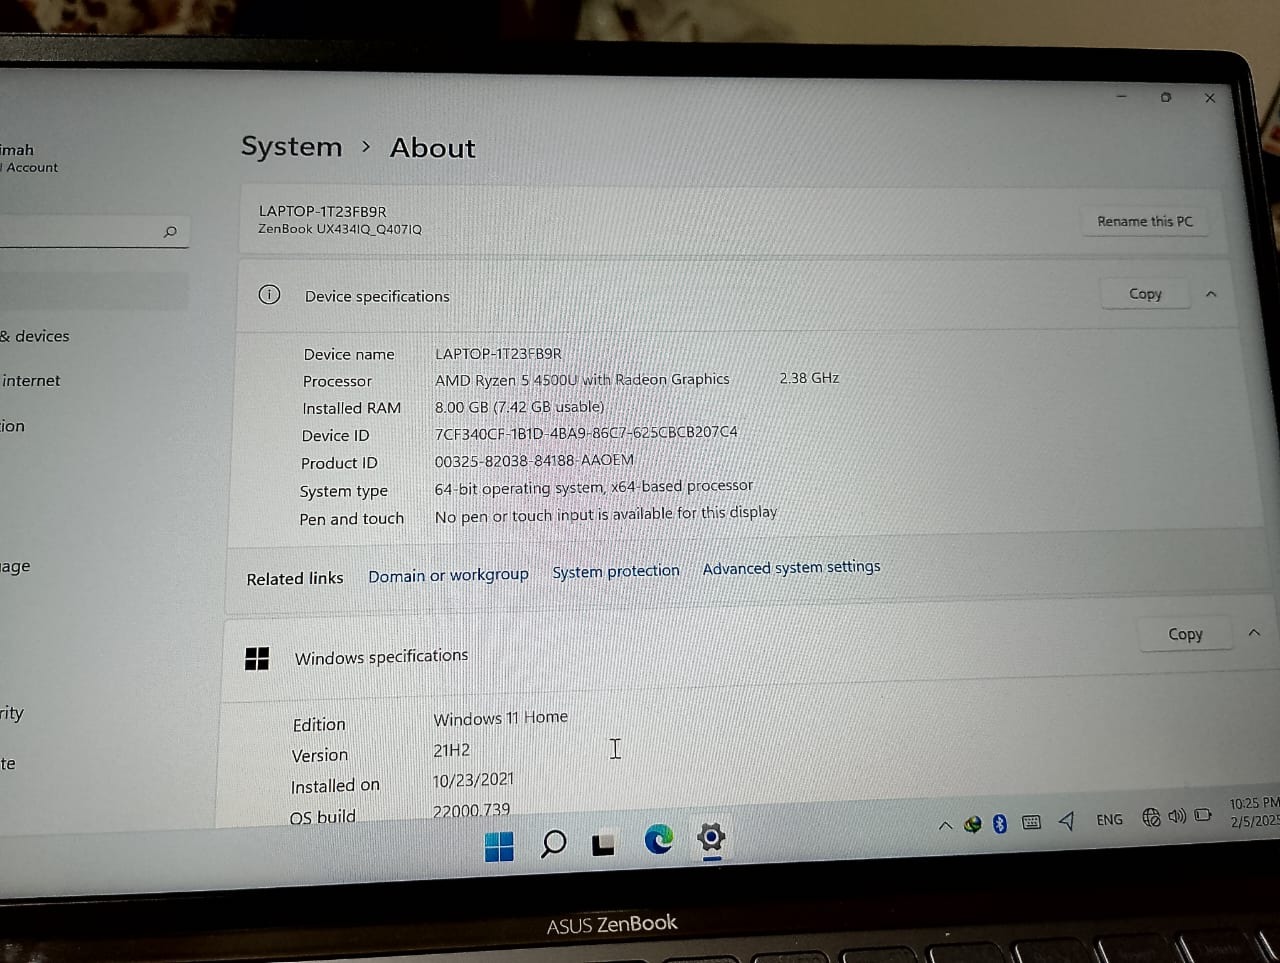Click Installed RAM value 8.00 GB
The image size is (1280, 963).
pyautogui.click(x=519, y=407)
